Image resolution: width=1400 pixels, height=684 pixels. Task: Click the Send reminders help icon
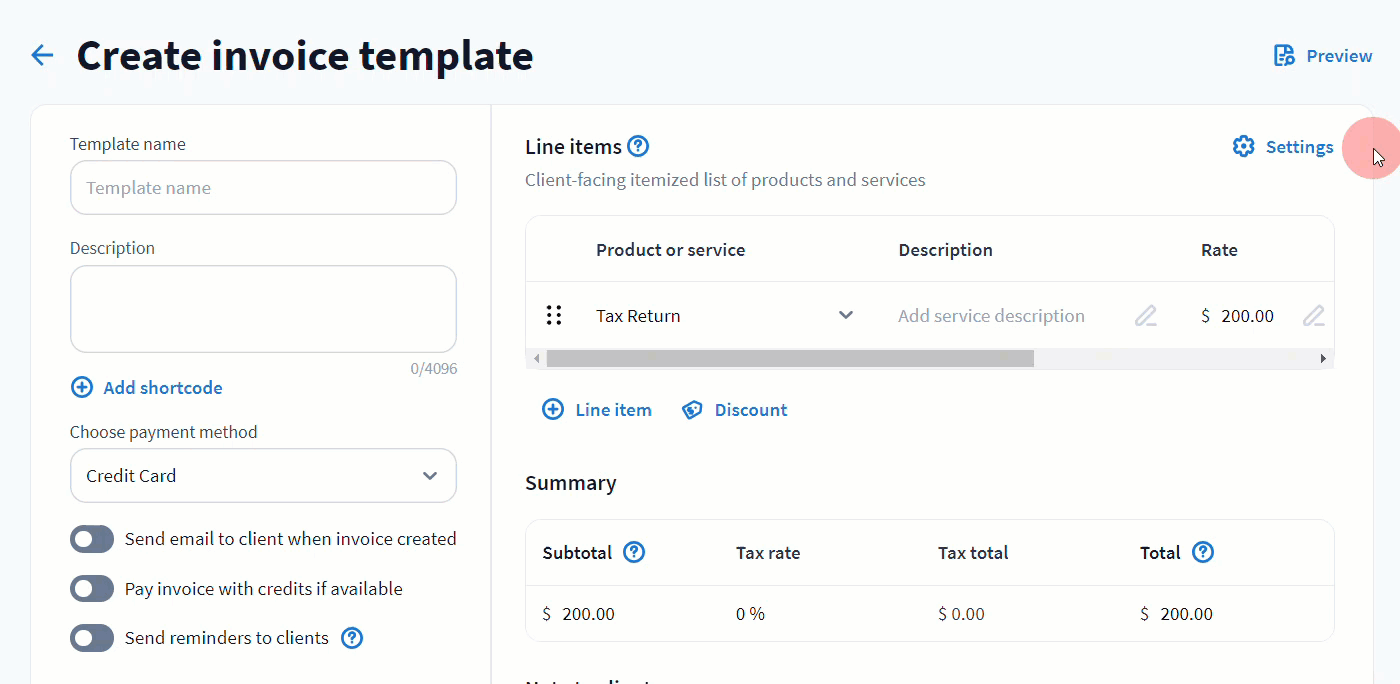pos(352,638)
